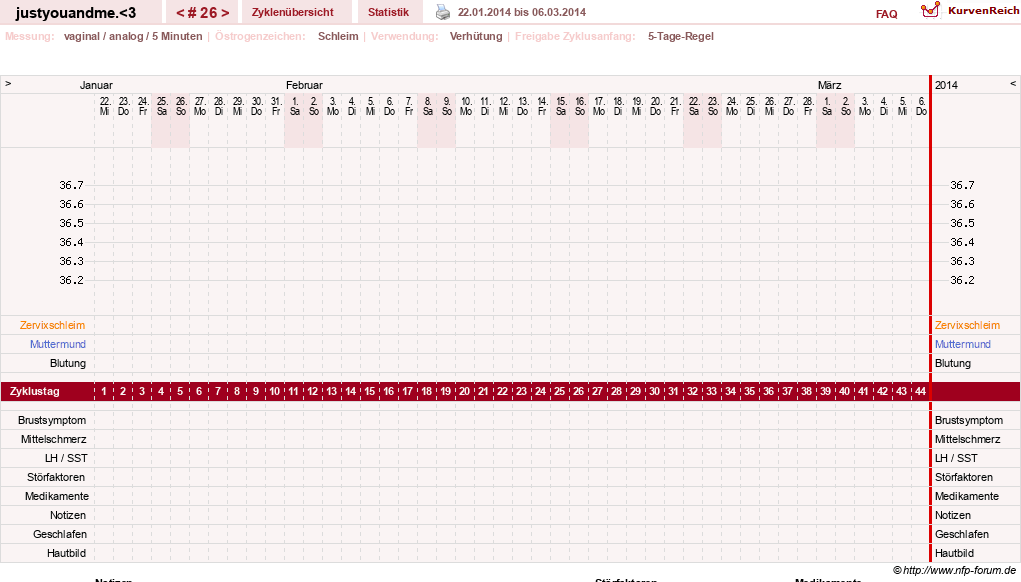Click the right Zervixschleim label

pos(967,325)
